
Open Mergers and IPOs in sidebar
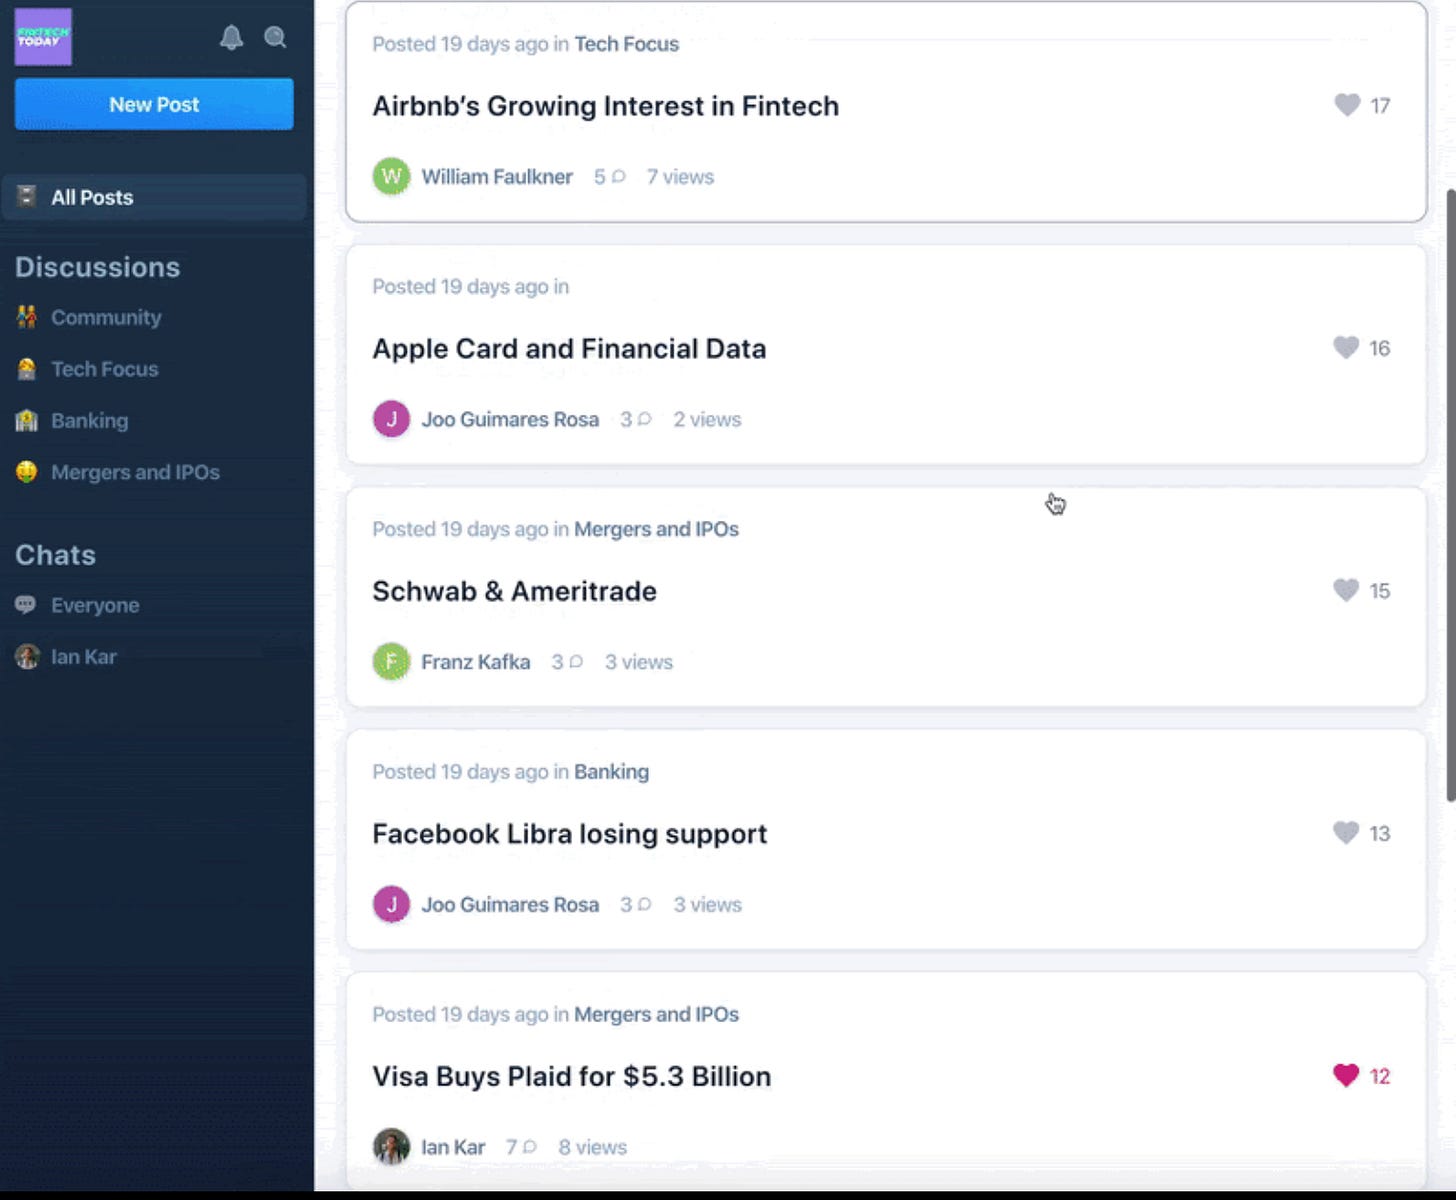point(136,472)
